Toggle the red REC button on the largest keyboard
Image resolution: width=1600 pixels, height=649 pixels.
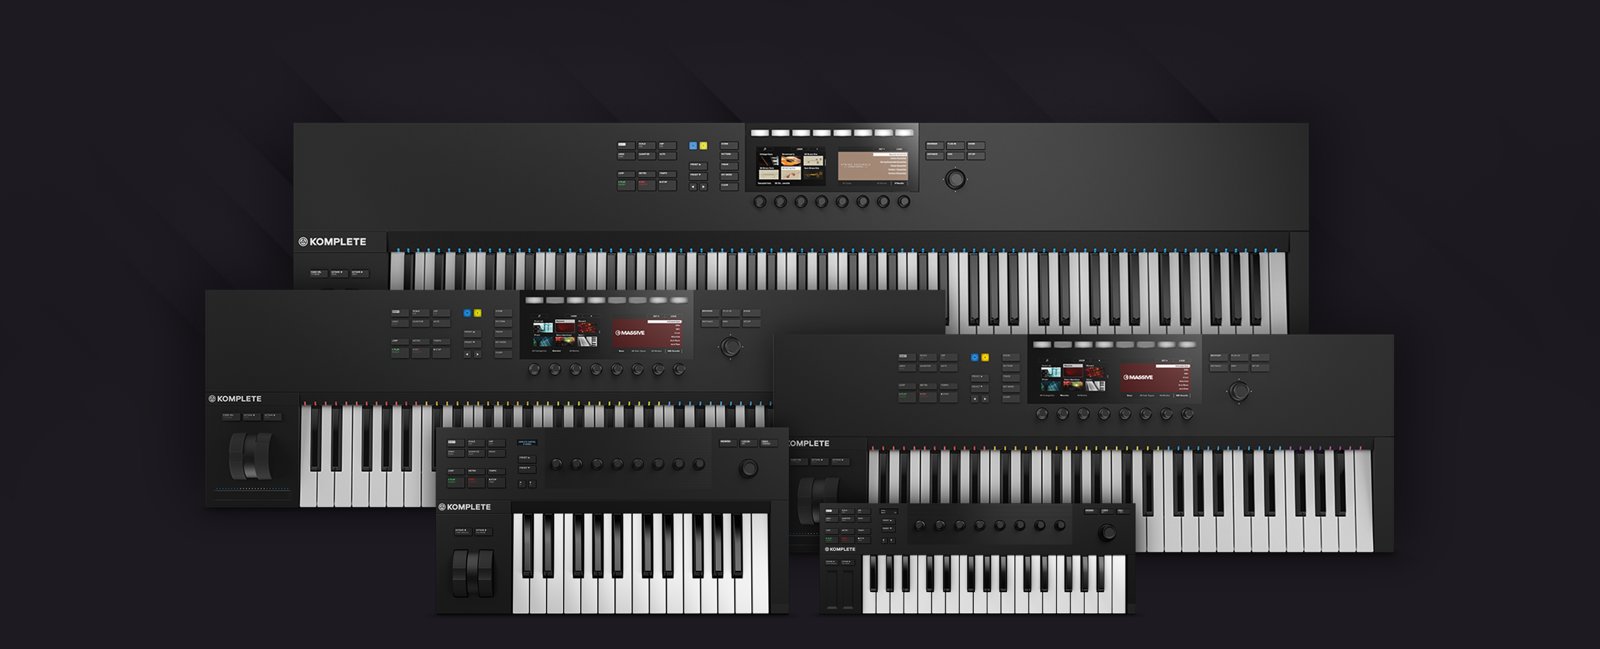tap(644, 185)
